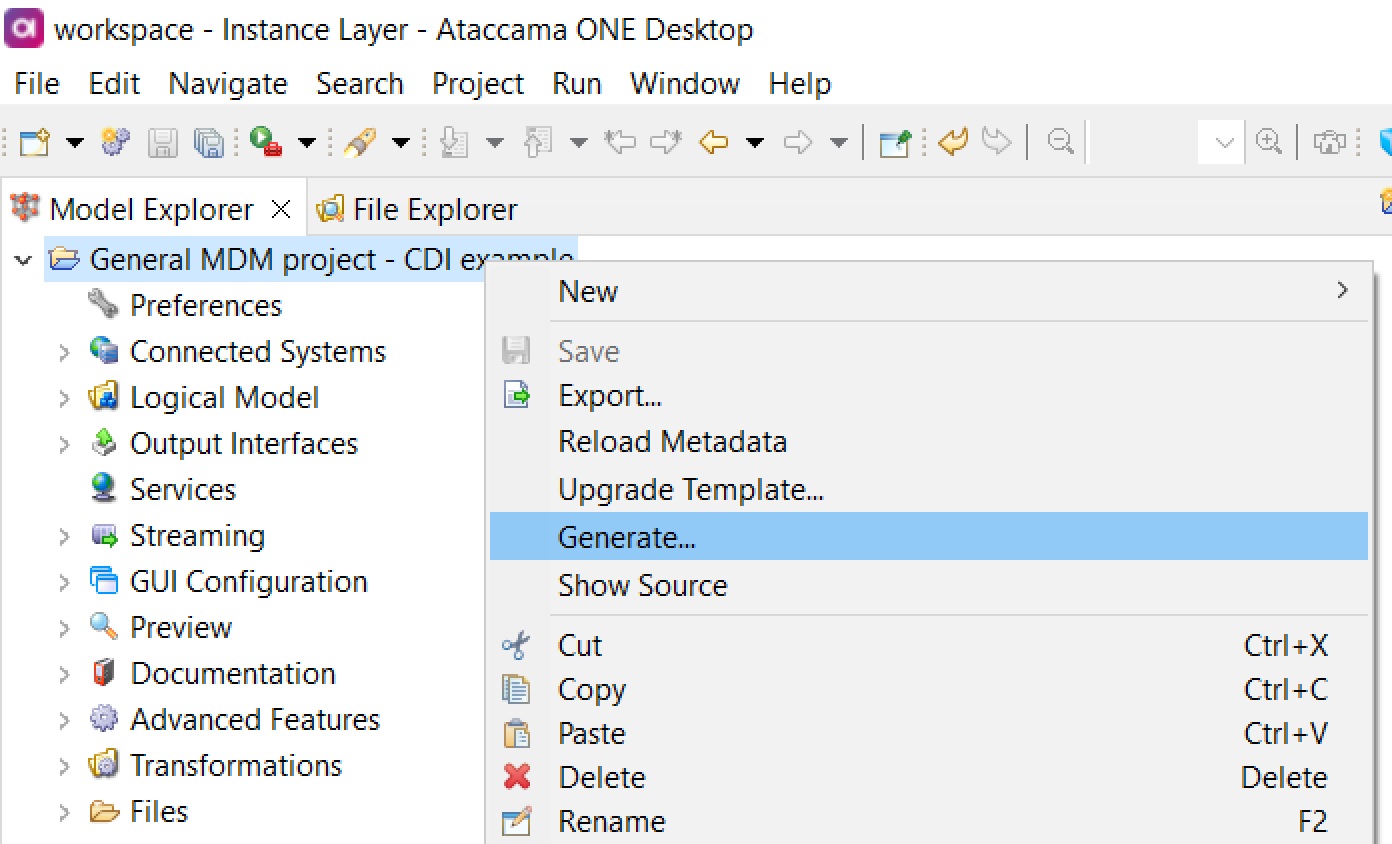1392x844 pixels.
Task: Click the Next Edit Location icon
Action: (x=665, y=143)
